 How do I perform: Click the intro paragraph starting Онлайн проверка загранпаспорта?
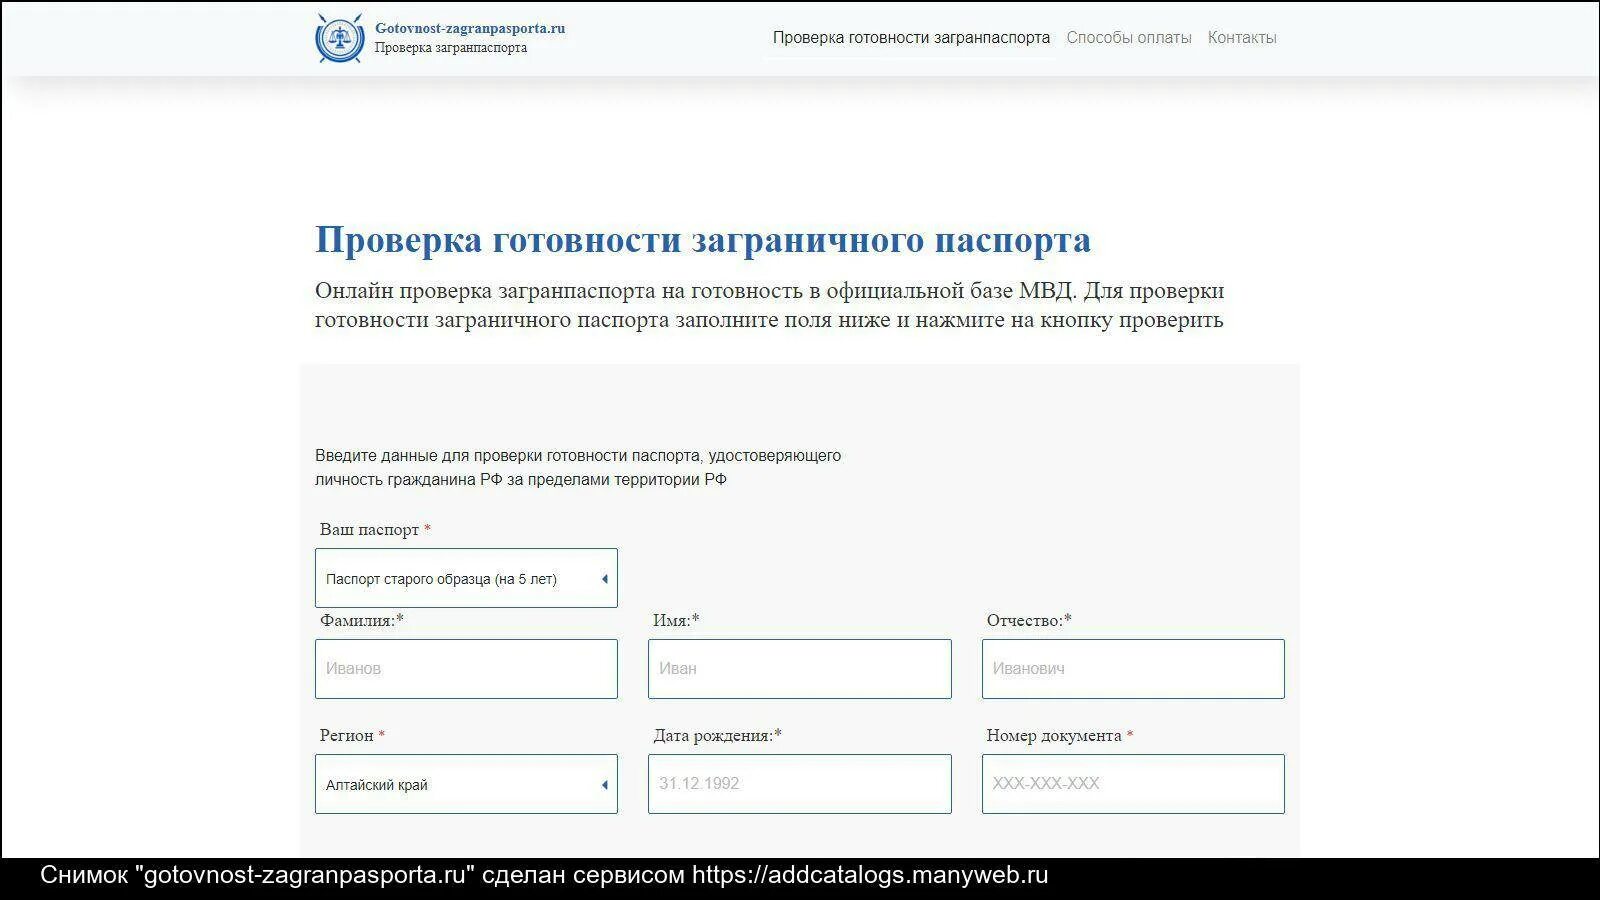(x=770, y=305)
